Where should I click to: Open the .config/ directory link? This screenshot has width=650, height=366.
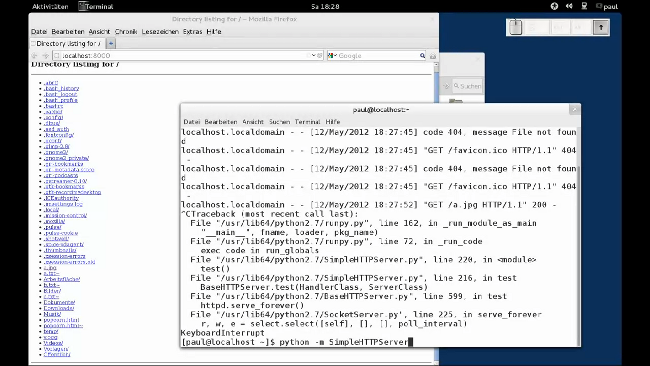pos(53,117)
